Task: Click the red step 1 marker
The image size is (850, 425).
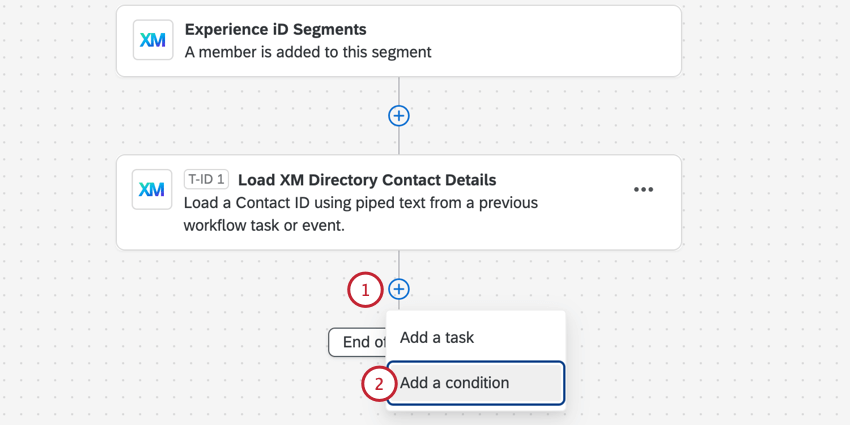Action: (x=365, y=290)
